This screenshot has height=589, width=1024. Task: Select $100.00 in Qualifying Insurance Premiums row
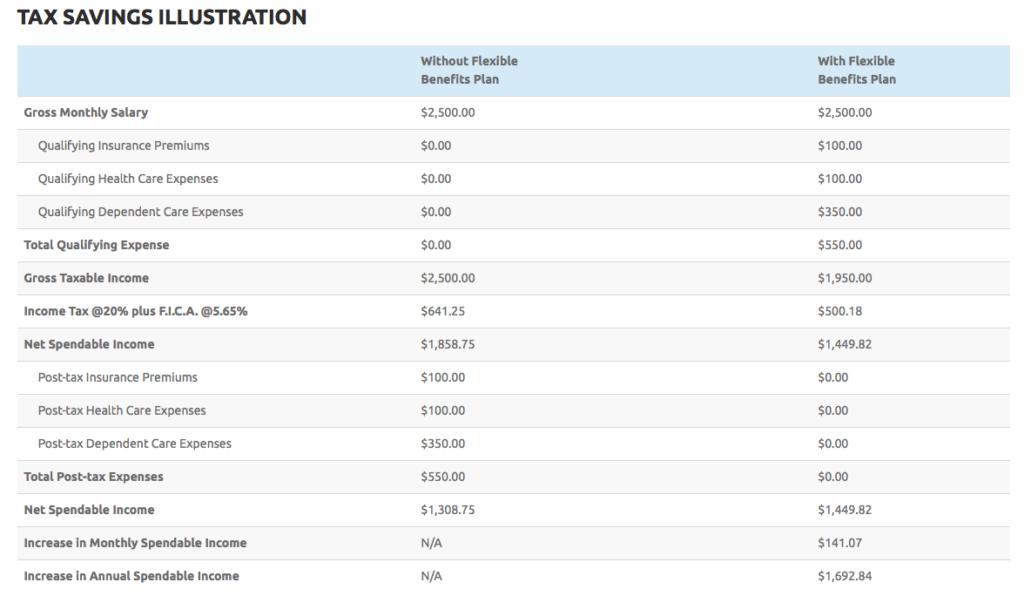click(x=840, y=146)
